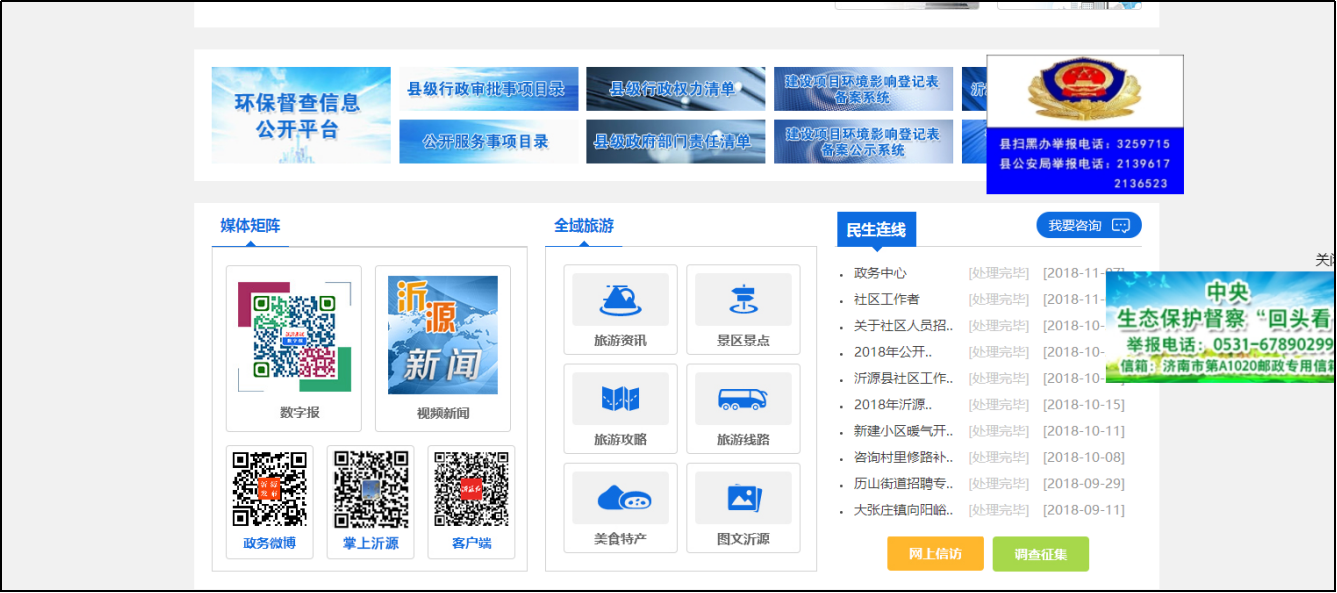Click the 景区景点 signpost icon

coord(743,300)
